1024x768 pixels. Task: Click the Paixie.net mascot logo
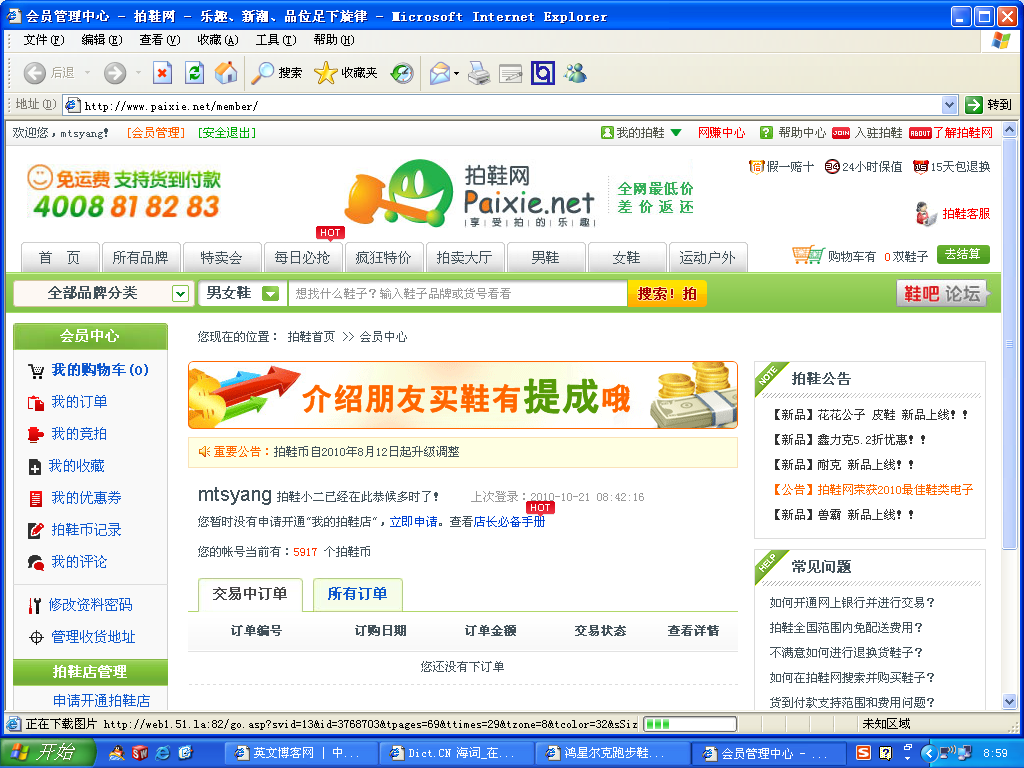(399, 193)
